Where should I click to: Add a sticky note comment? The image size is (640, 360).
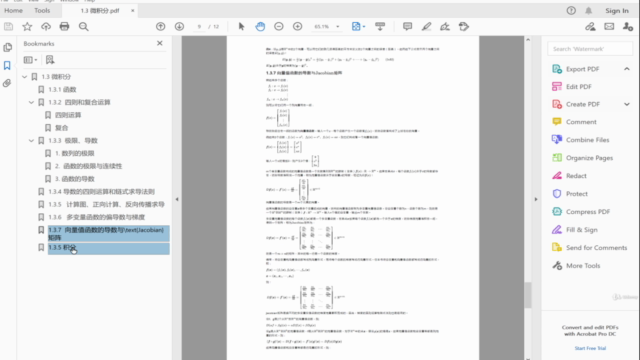point(407,27)
